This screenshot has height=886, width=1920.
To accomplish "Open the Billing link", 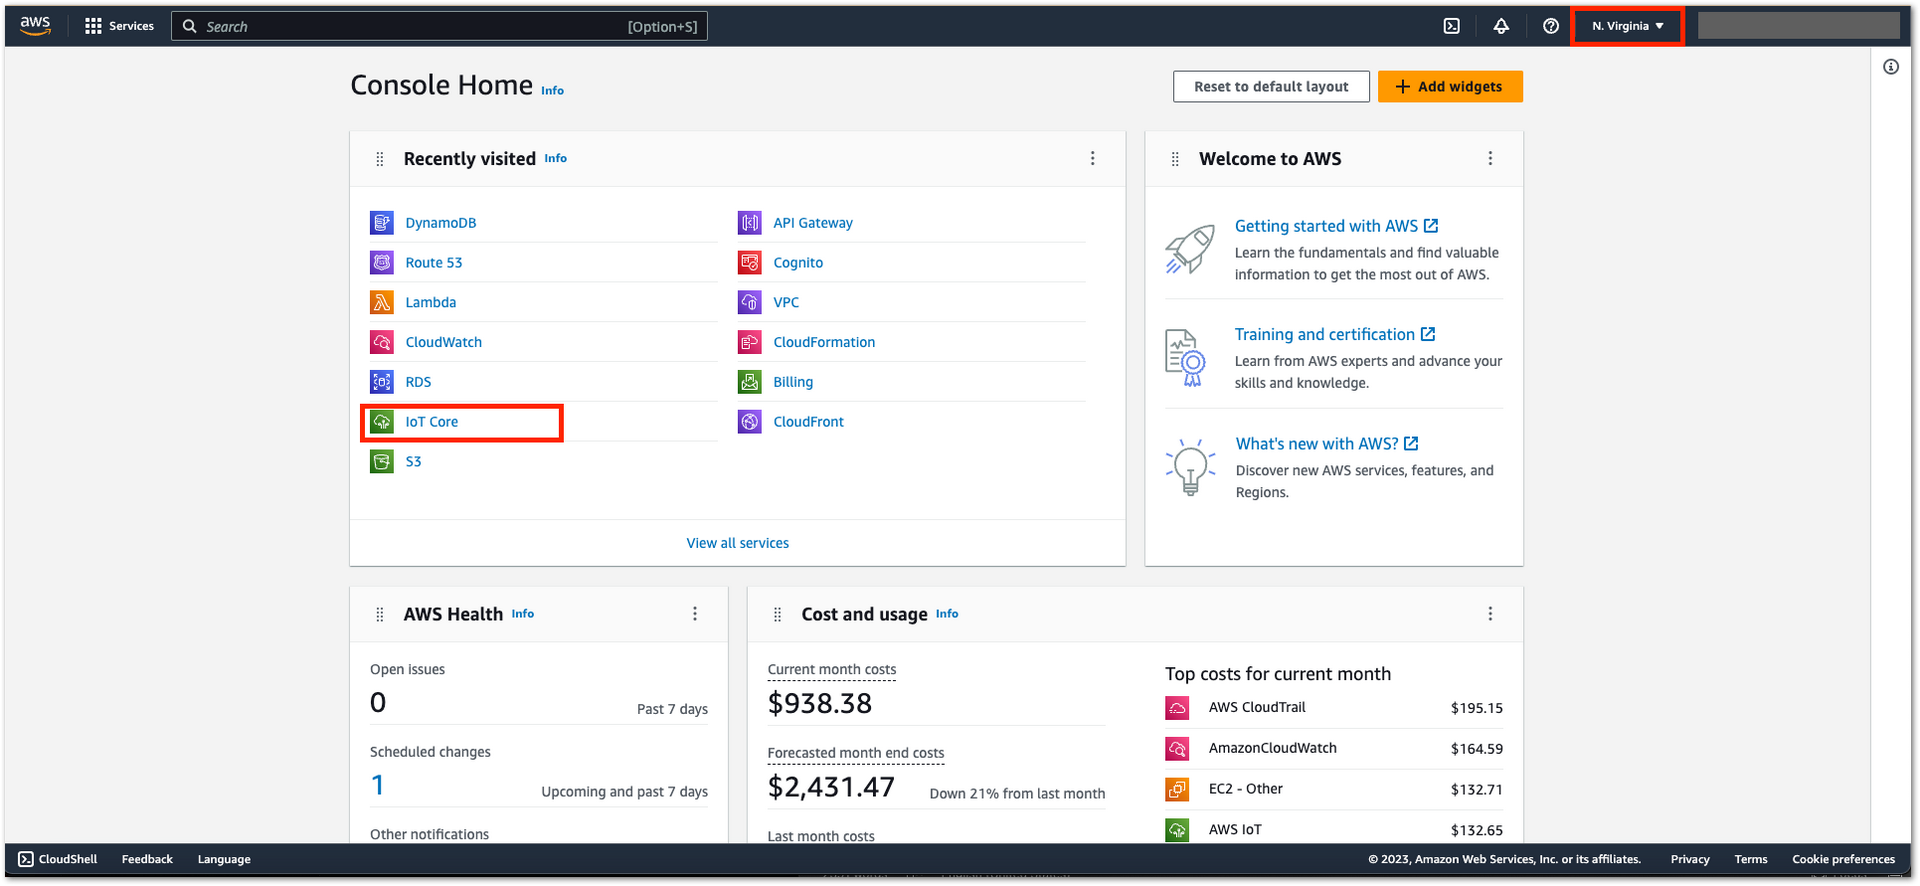I will coord(793,382).
